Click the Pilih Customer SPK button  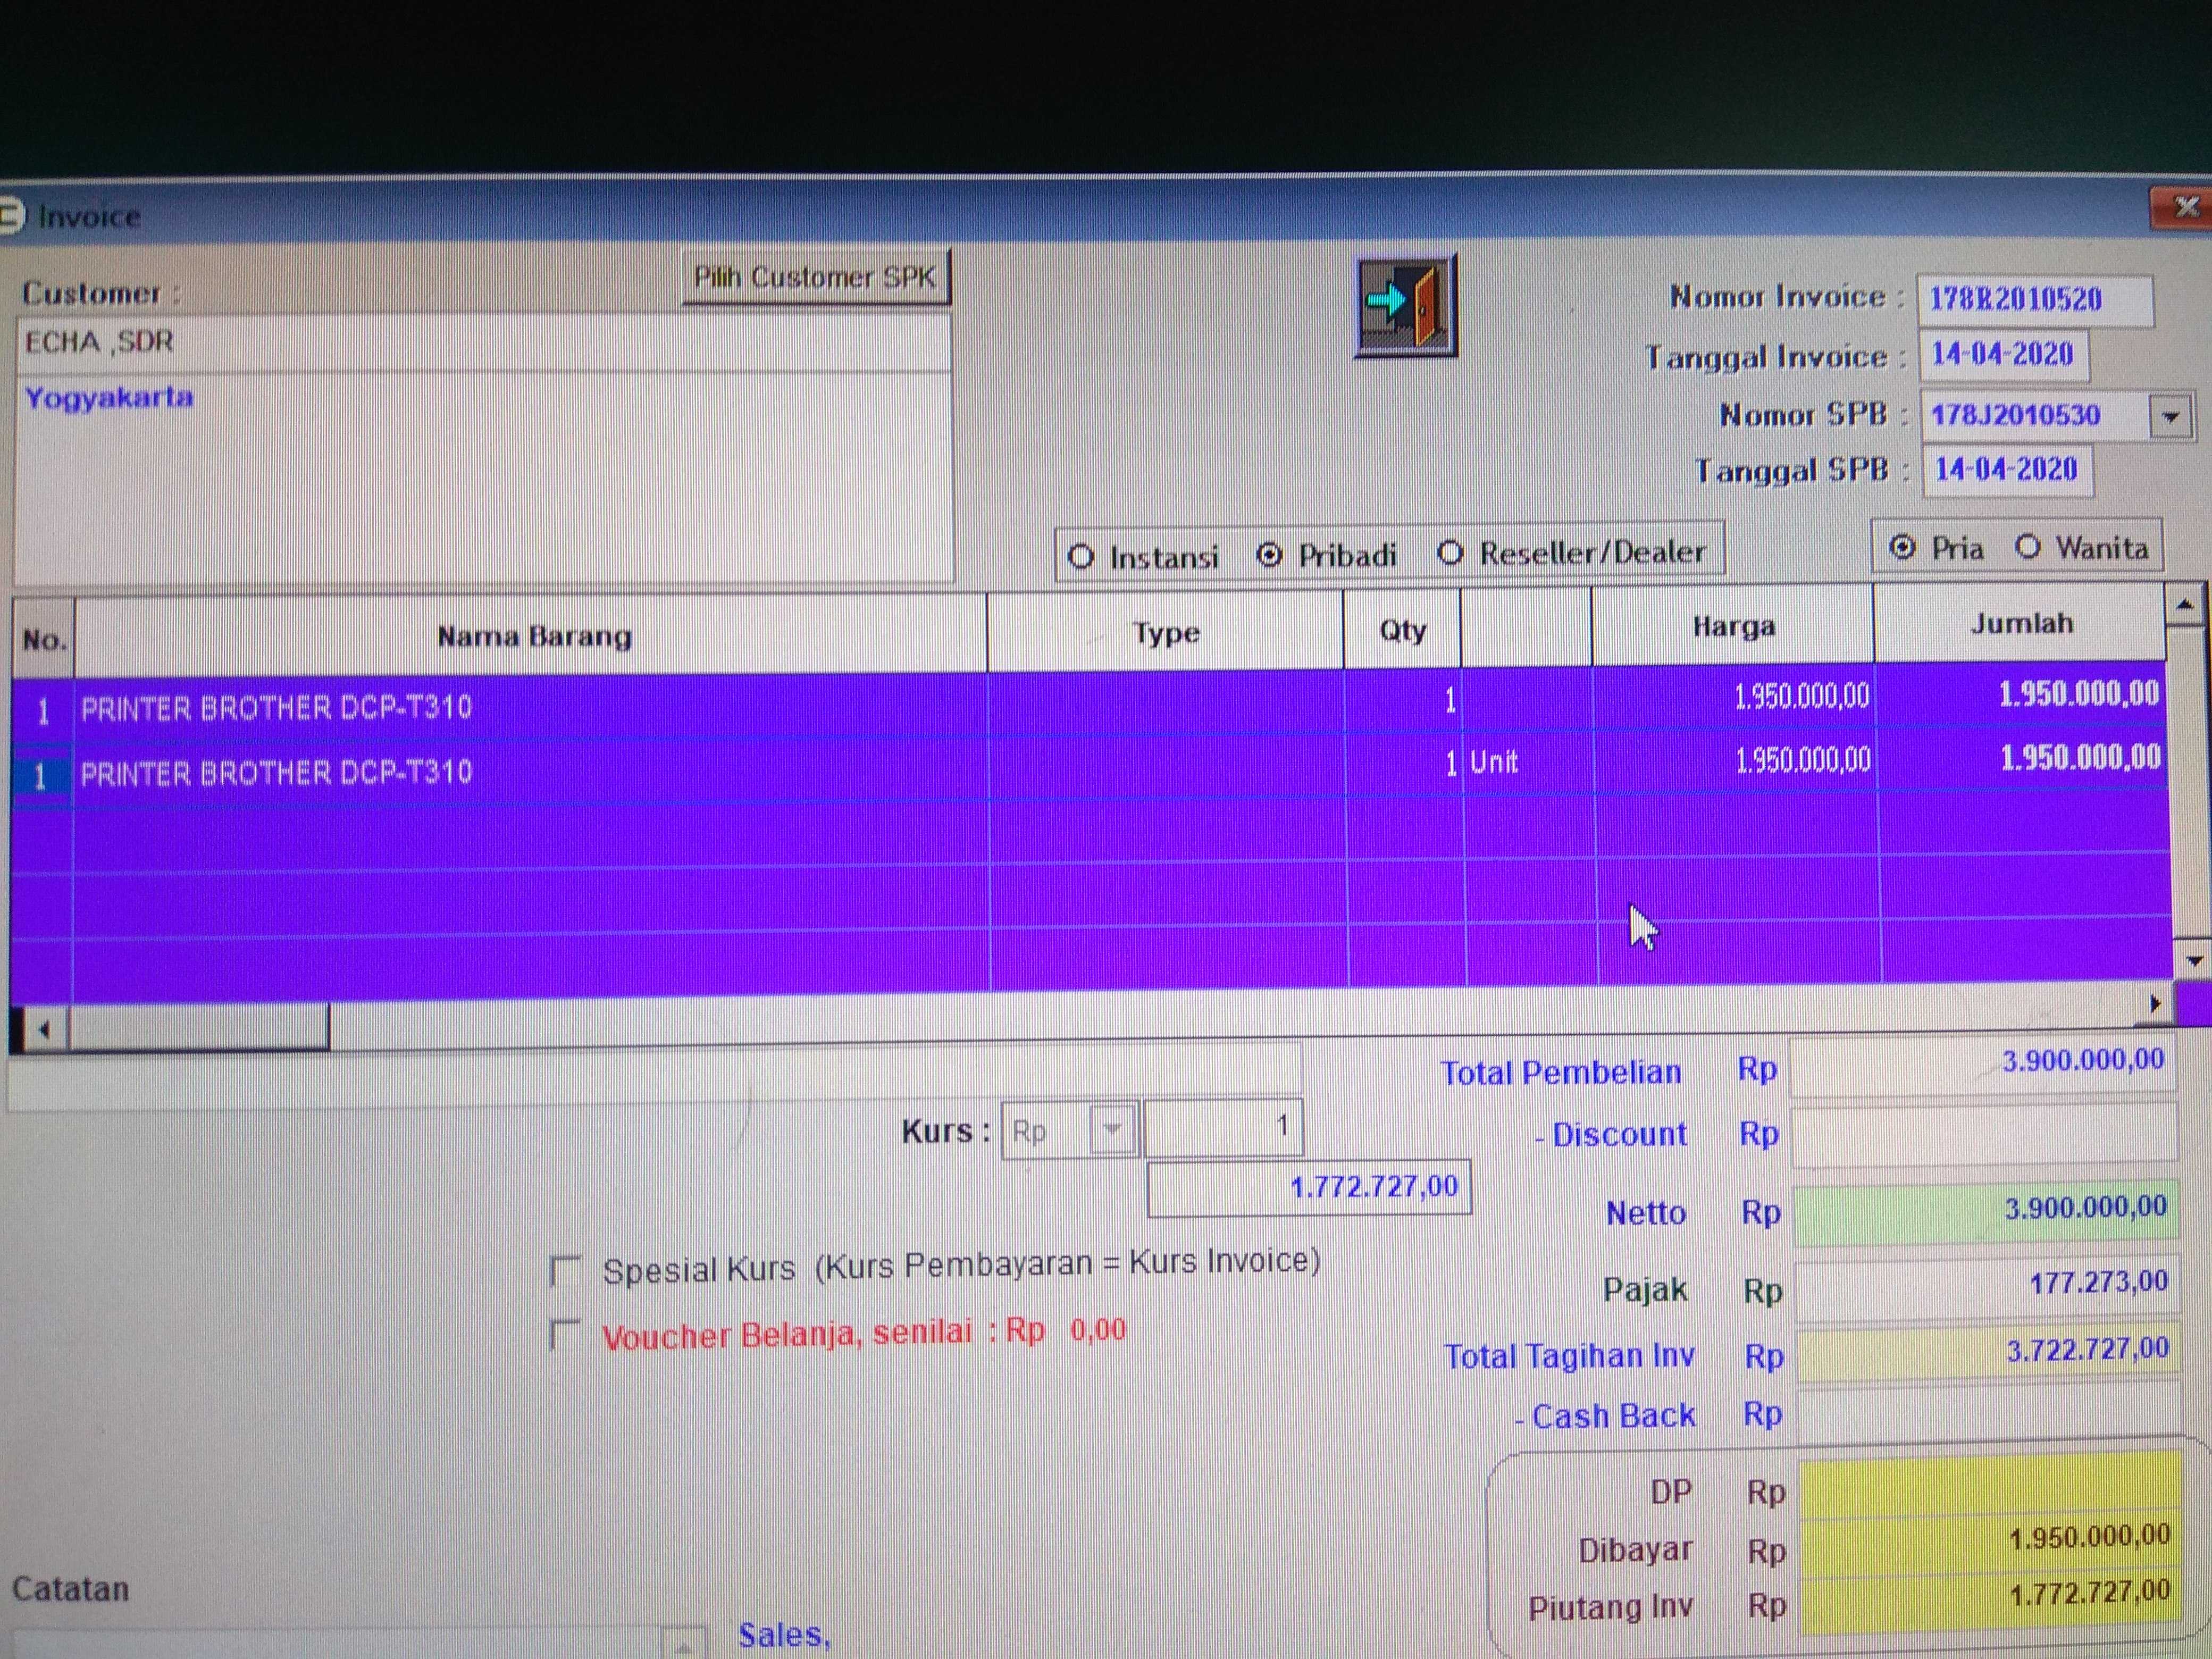coord(815,277)
